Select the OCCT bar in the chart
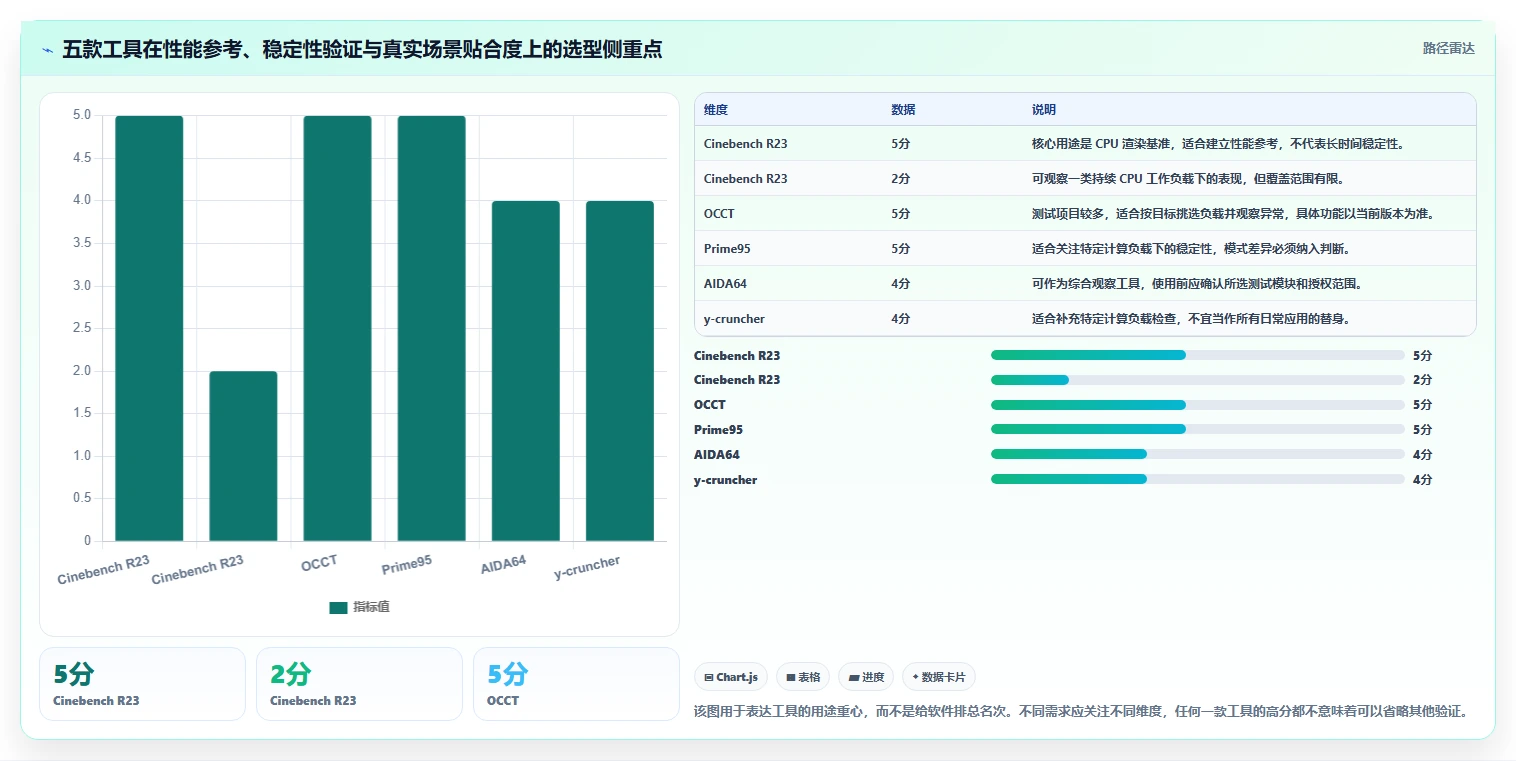The height and width of the screenshot is (761, 1516). (337, 328)
